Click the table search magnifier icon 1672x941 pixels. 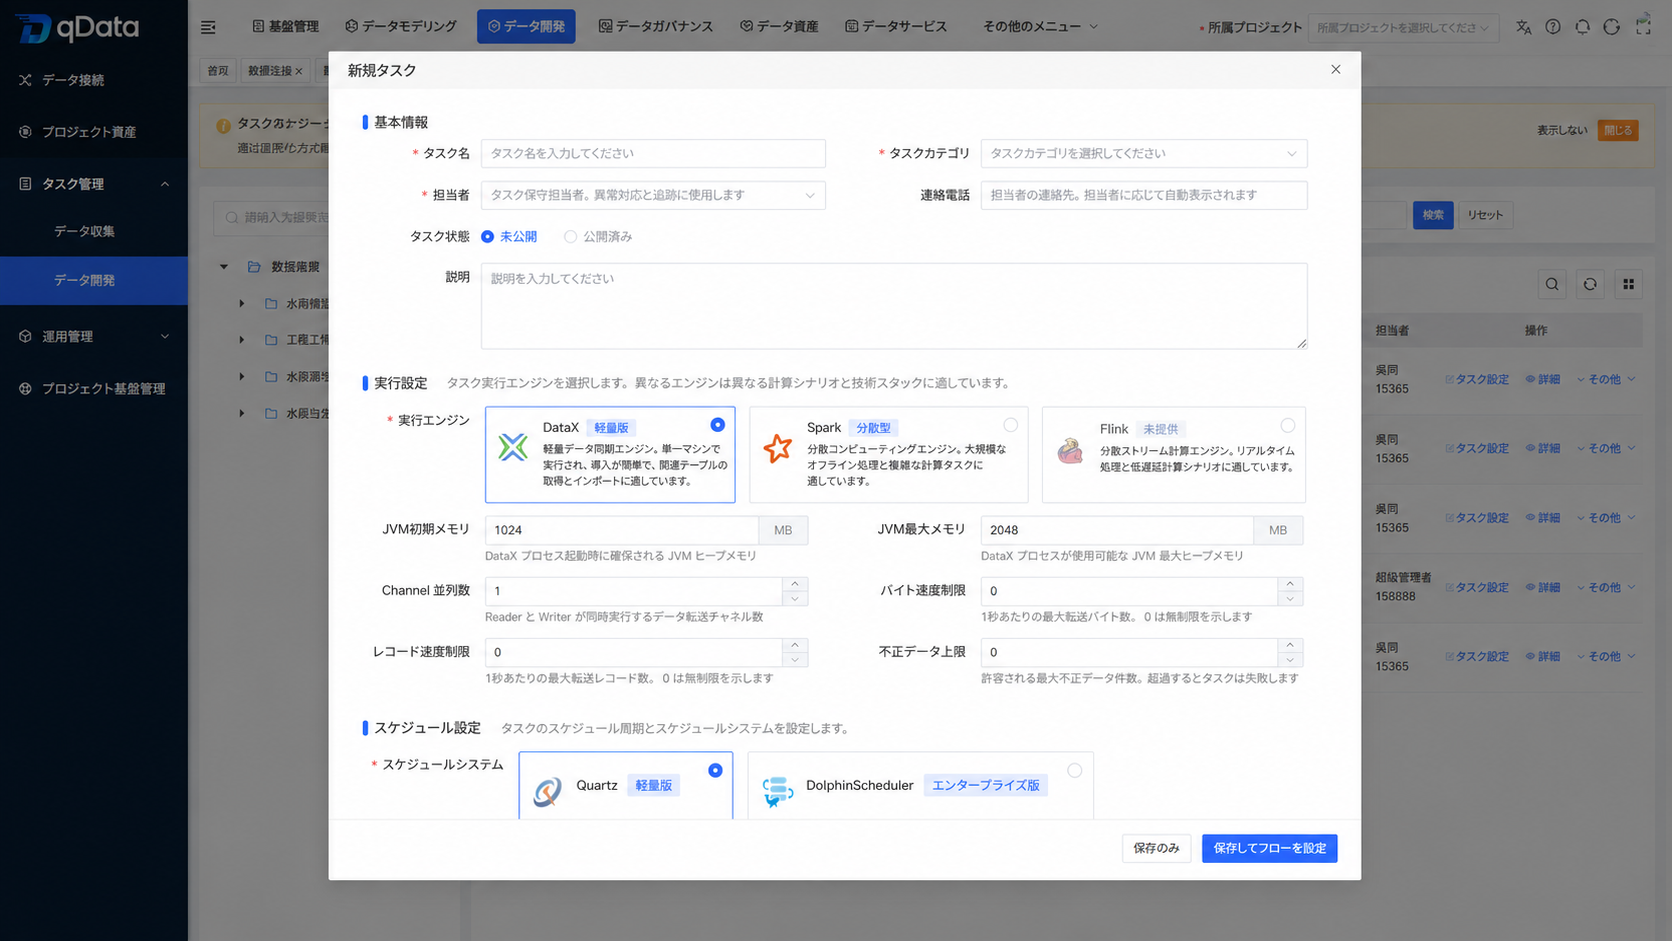click(1552, 285)
